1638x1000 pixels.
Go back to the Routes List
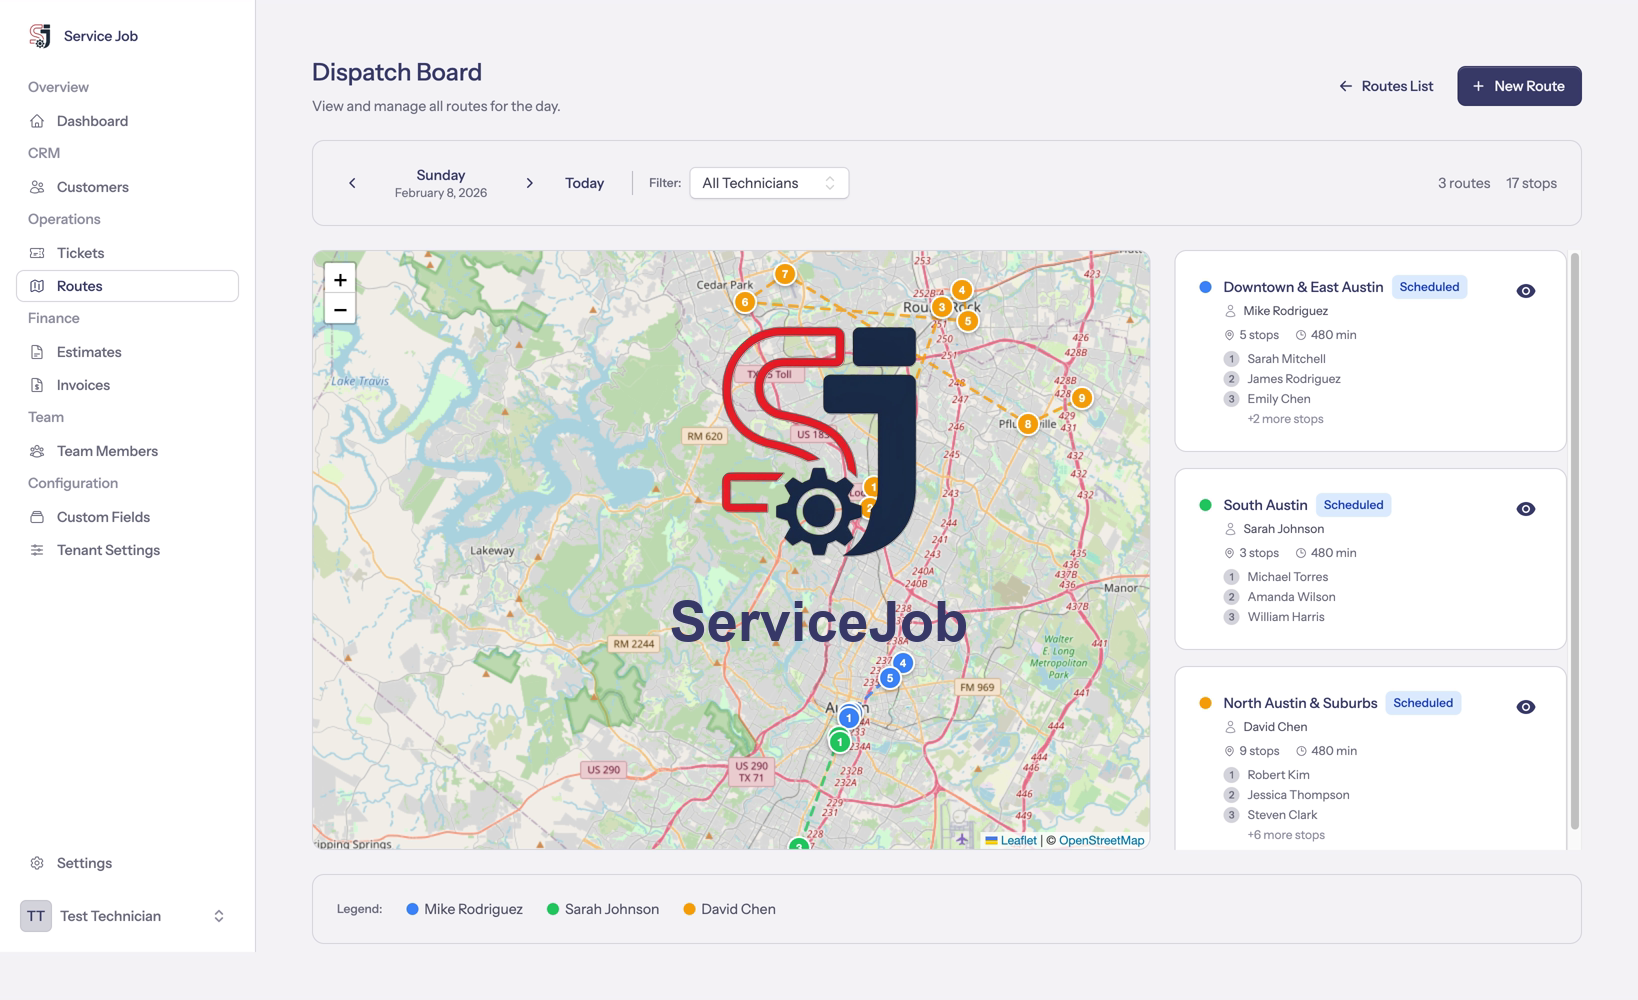[x=1386, y=86]
